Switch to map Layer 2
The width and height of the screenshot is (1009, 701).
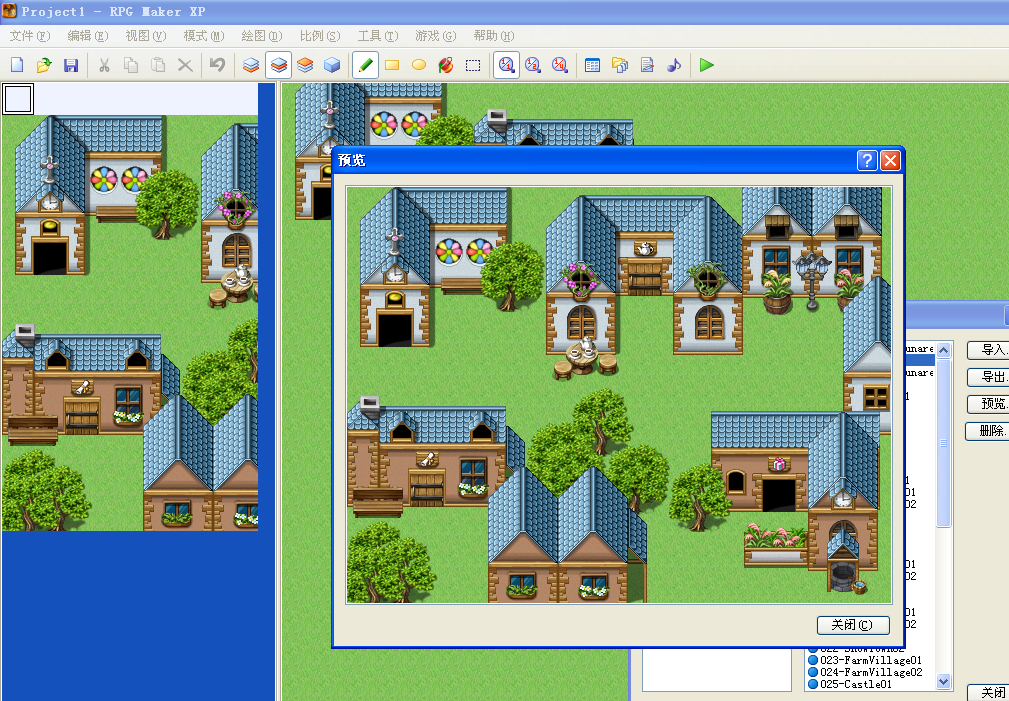pos(278,65)
